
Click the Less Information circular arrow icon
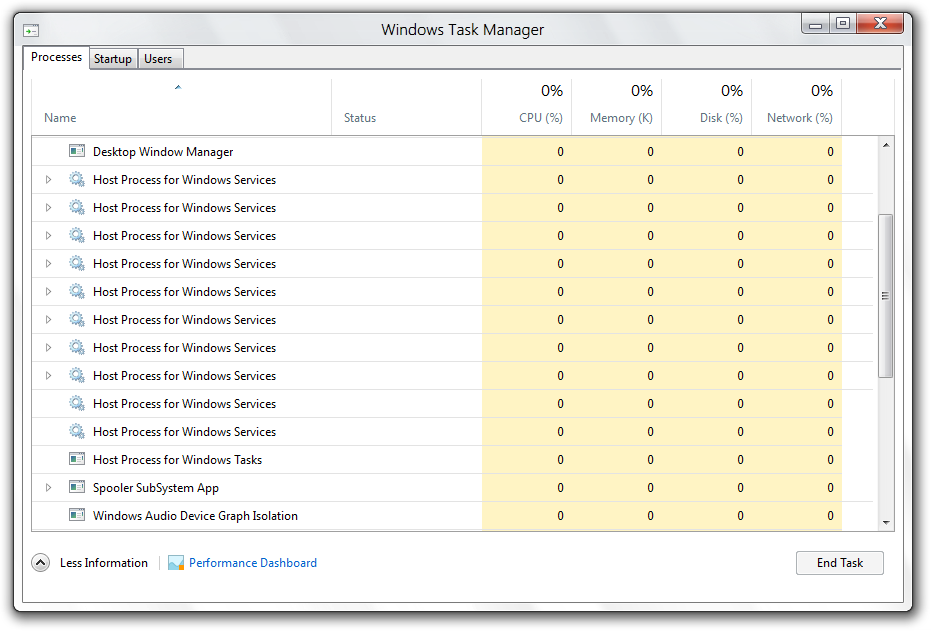pyautogui.click(x=40, y=563)
